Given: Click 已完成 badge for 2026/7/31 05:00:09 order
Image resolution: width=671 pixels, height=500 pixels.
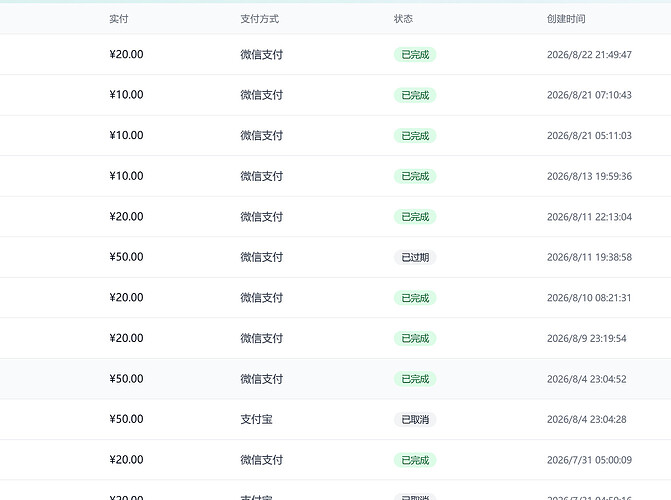Looking at the screenshot, I should pyautogui.click(x=415, y=460).
